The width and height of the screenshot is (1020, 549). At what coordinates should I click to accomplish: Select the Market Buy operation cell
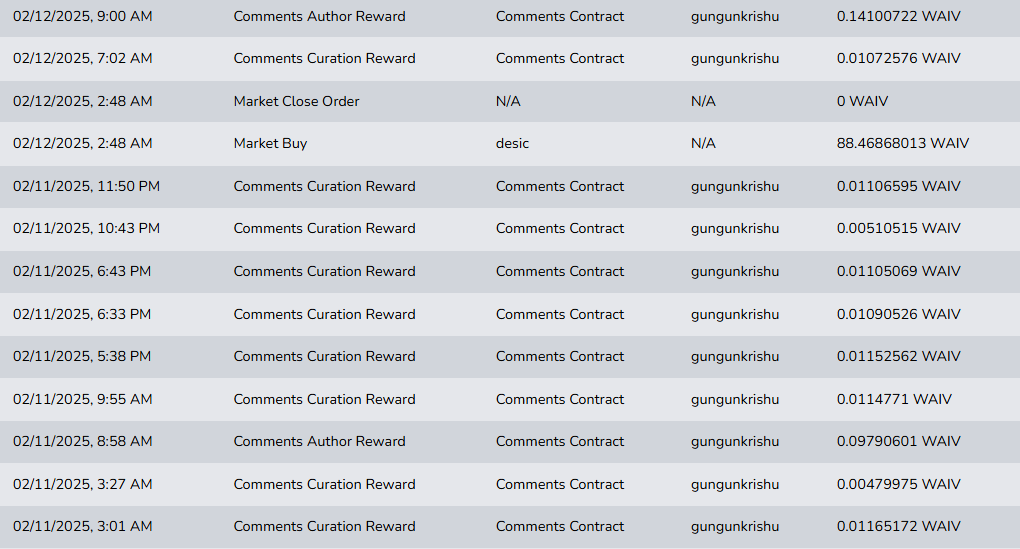(x=270, y=144)
